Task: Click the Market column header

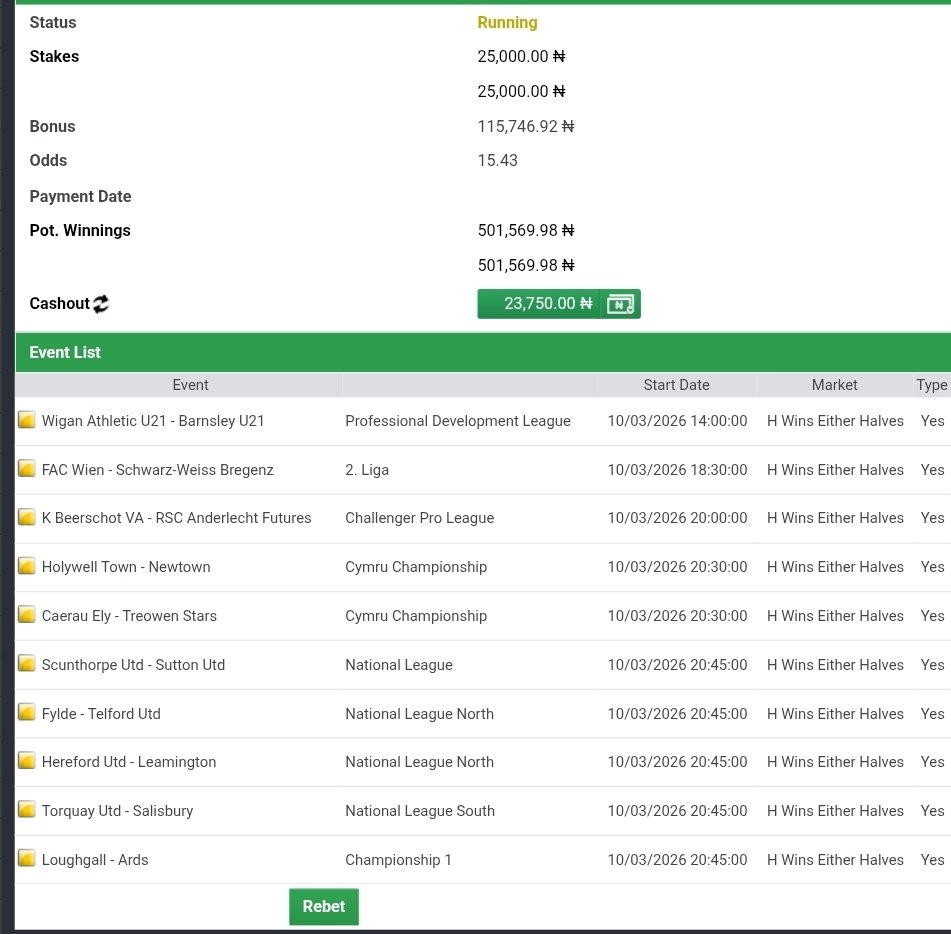Action: [835, 385]
